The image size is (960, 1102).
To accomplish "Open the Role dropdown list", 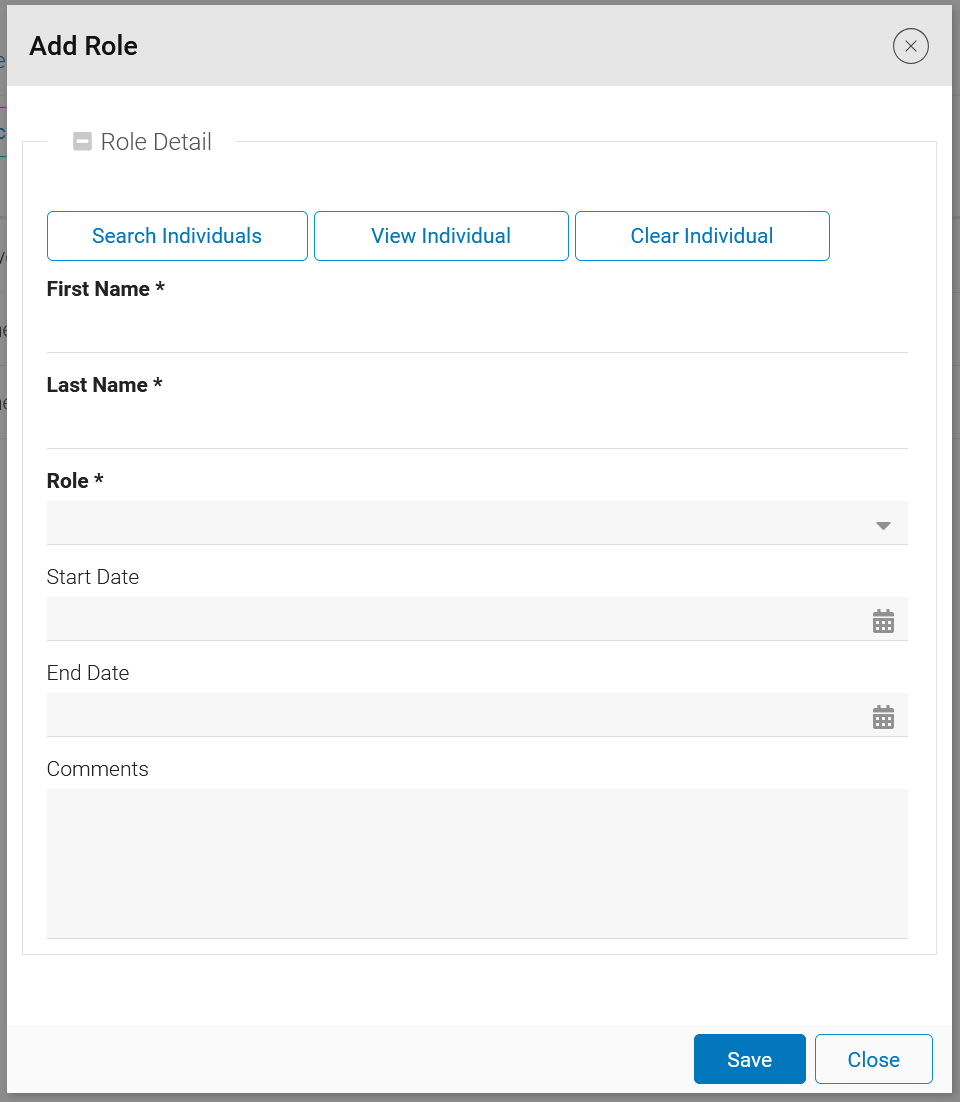I will (x=477, y=524).
